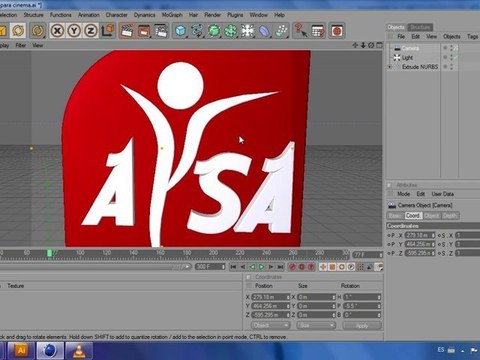Switch to Cinema 4D taskbar button
The image size is (480, 360).
click(x=50, y=351)
